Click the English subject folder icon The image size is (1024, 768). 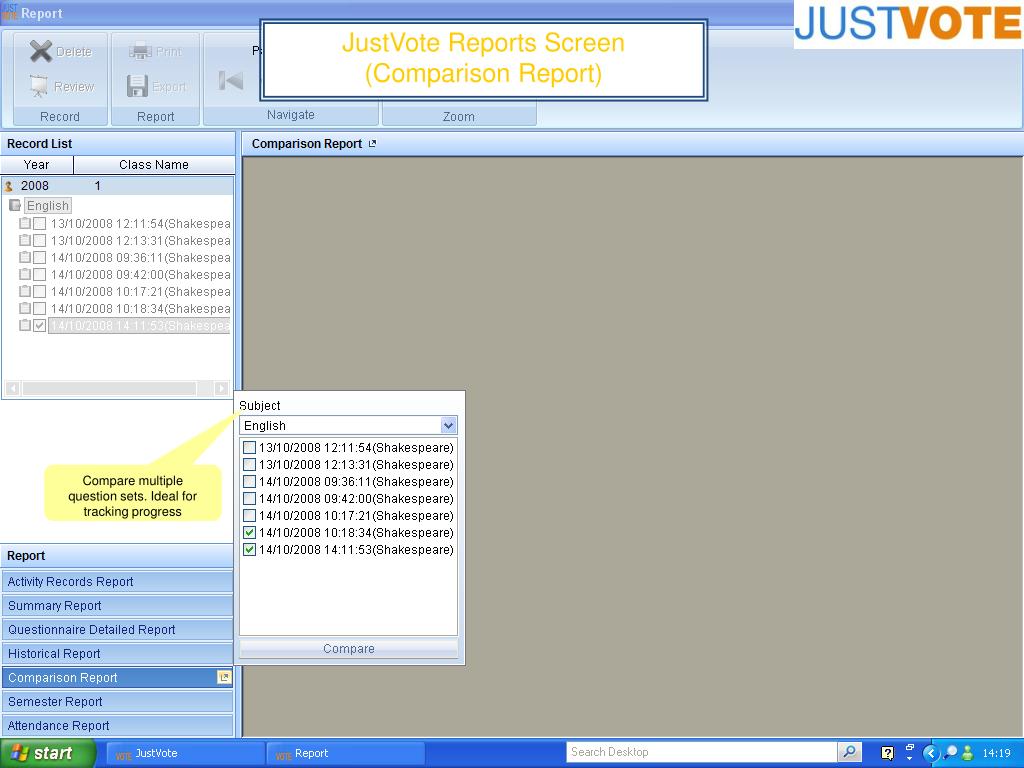pos(14,206)
